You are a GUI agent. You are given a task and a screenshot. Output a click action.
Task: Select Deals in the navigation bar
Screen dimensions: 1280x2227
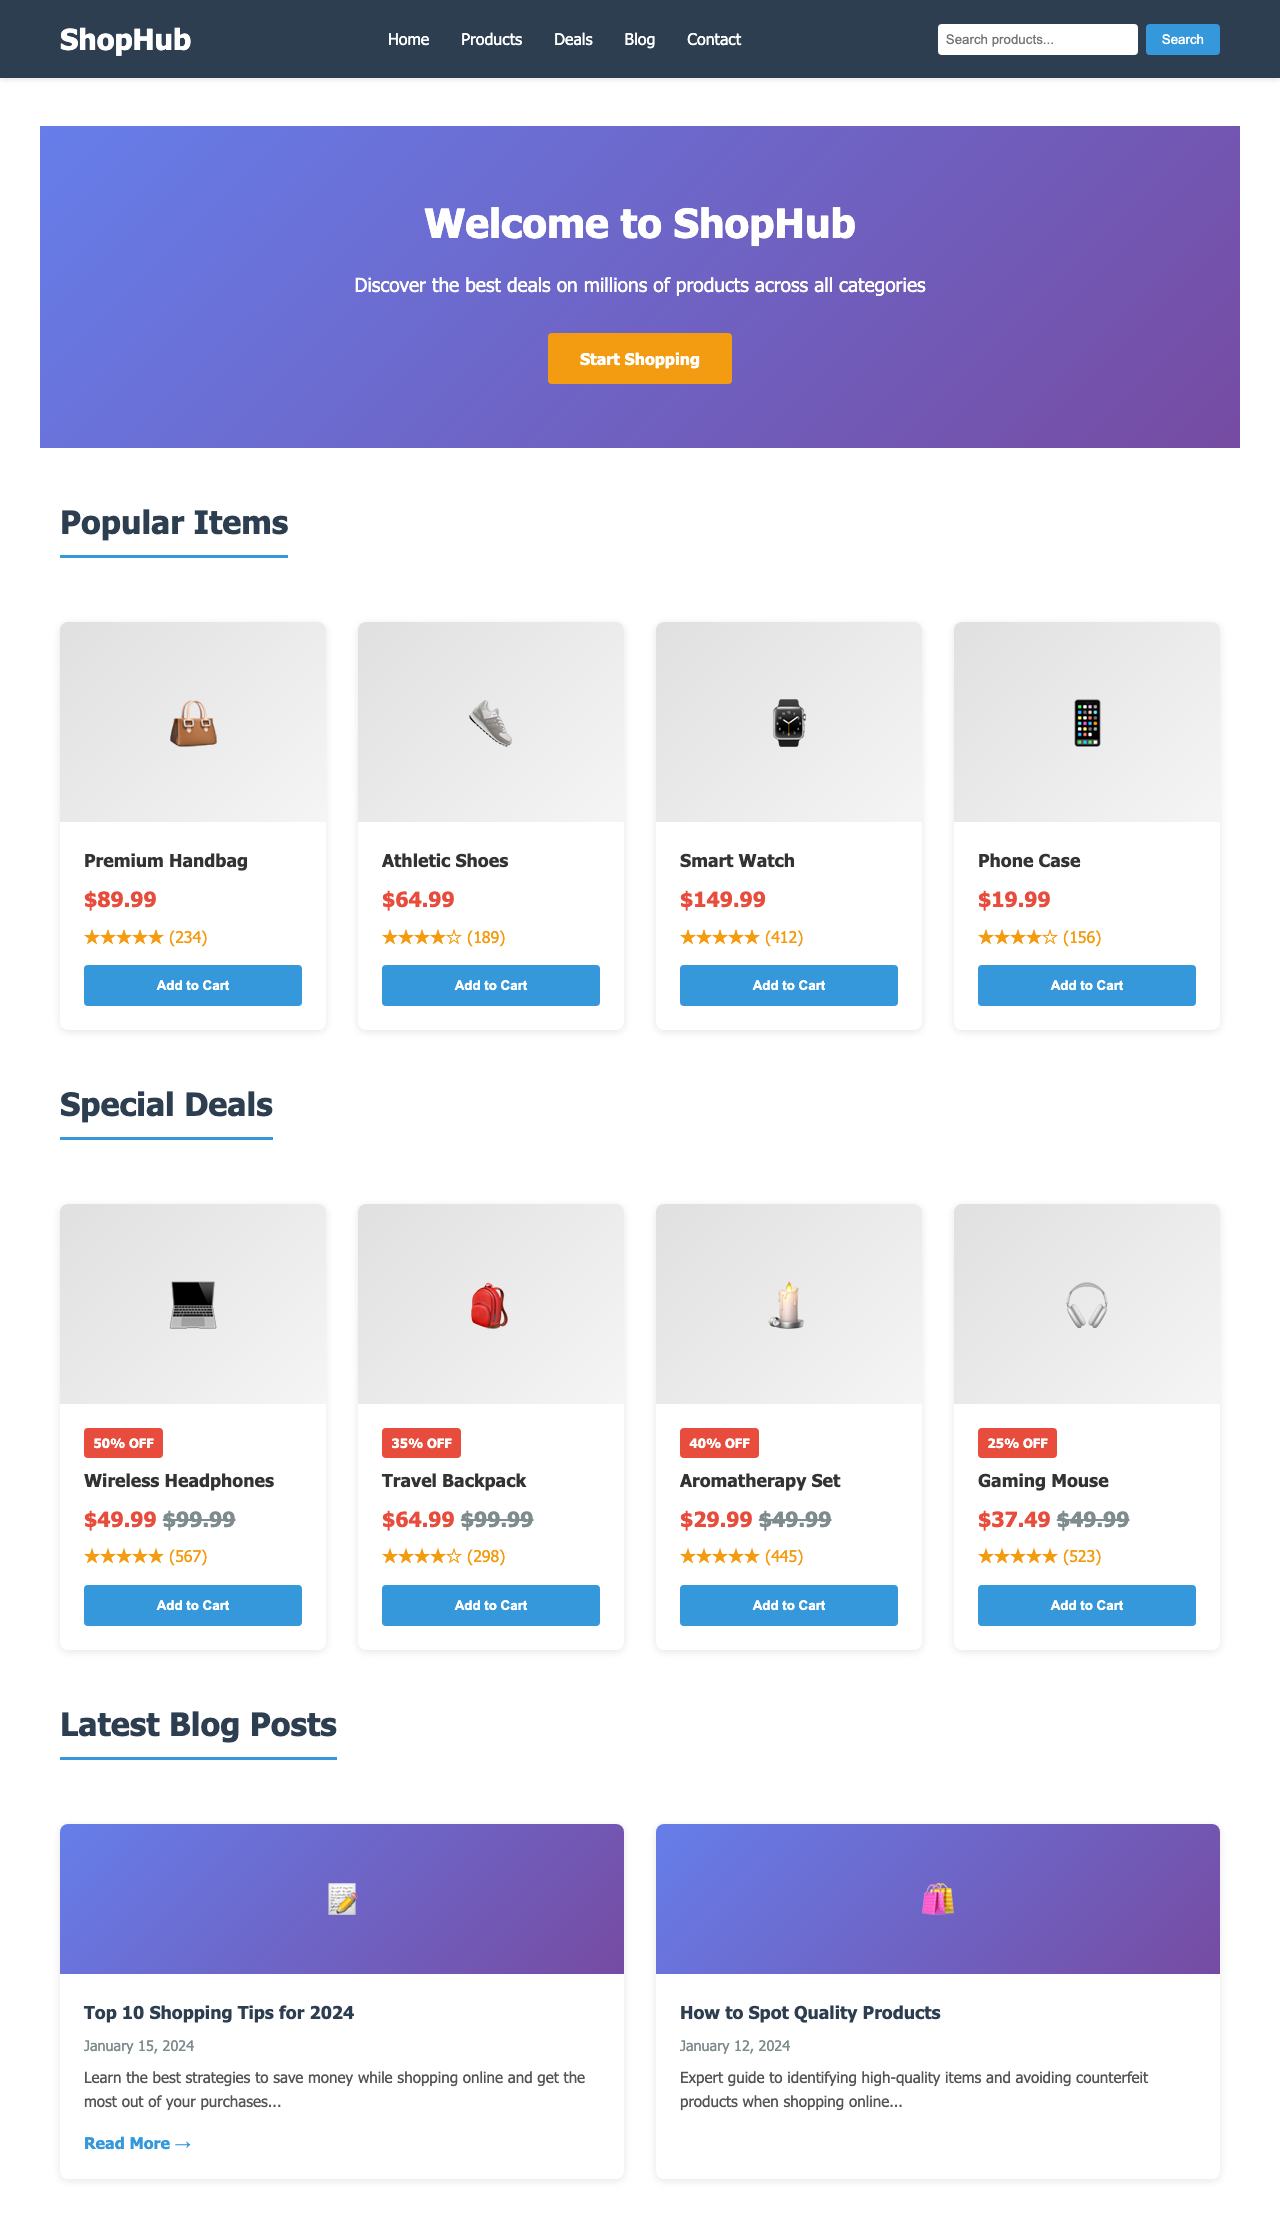(x=572, y=39)
